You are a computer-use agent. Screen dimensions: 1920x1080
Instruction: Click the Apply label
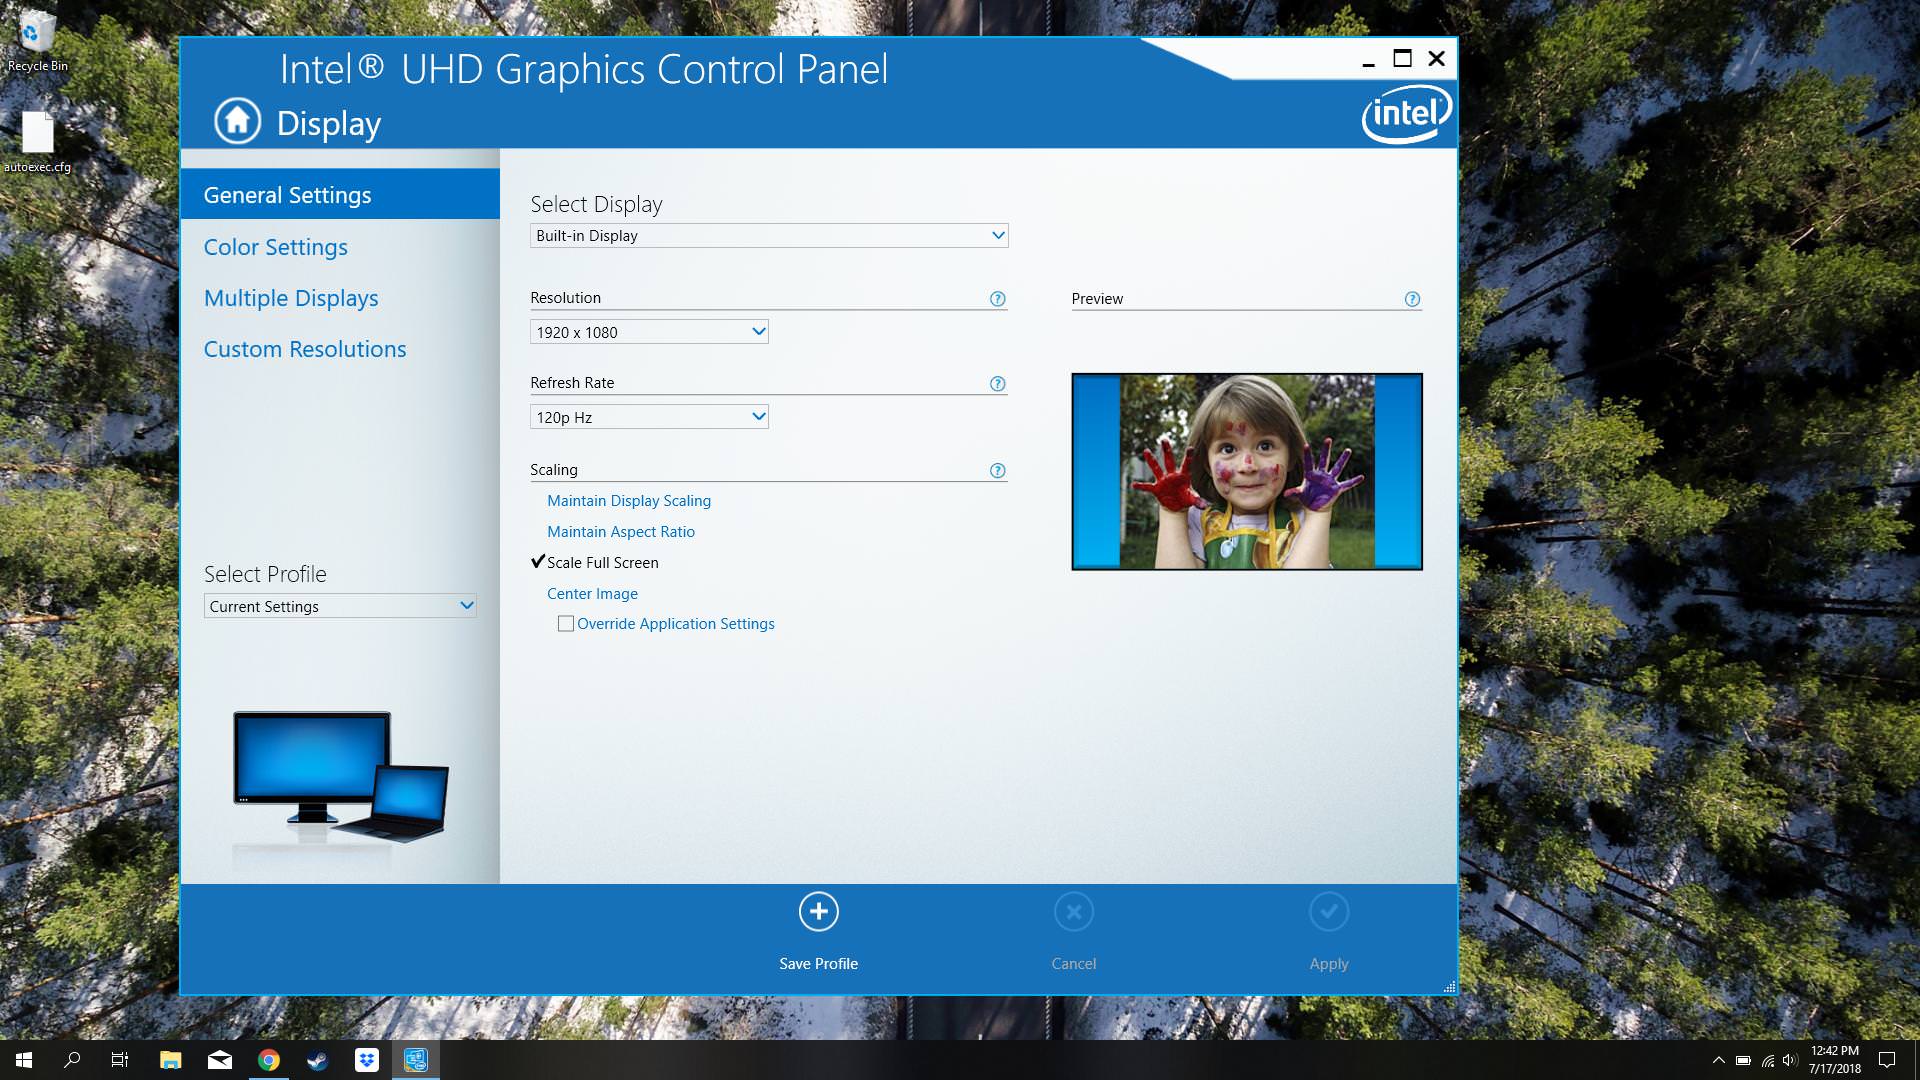[1329, 964]
